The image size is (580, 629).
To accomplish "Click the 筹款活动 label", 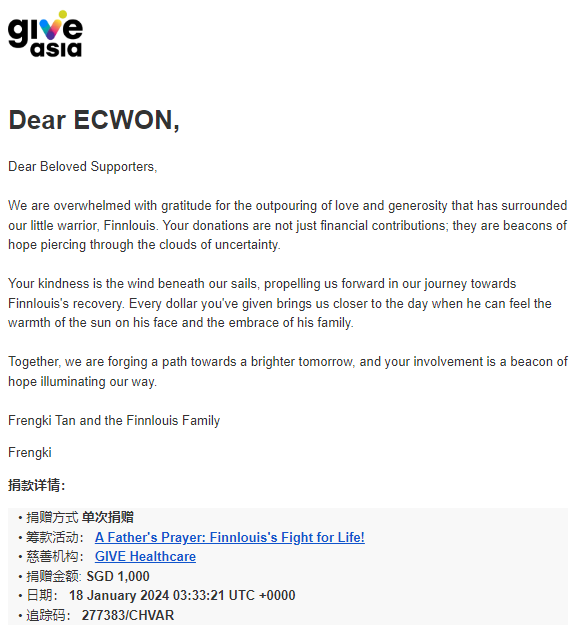I will tap(55, 537).
